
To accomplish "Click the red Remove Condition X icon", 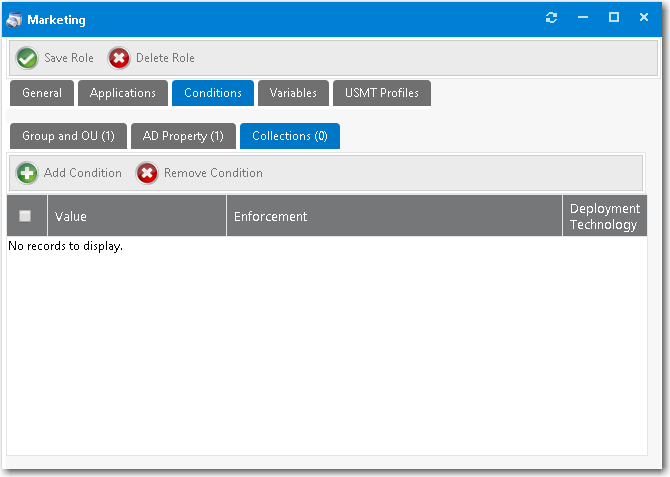I will [147, 173].
